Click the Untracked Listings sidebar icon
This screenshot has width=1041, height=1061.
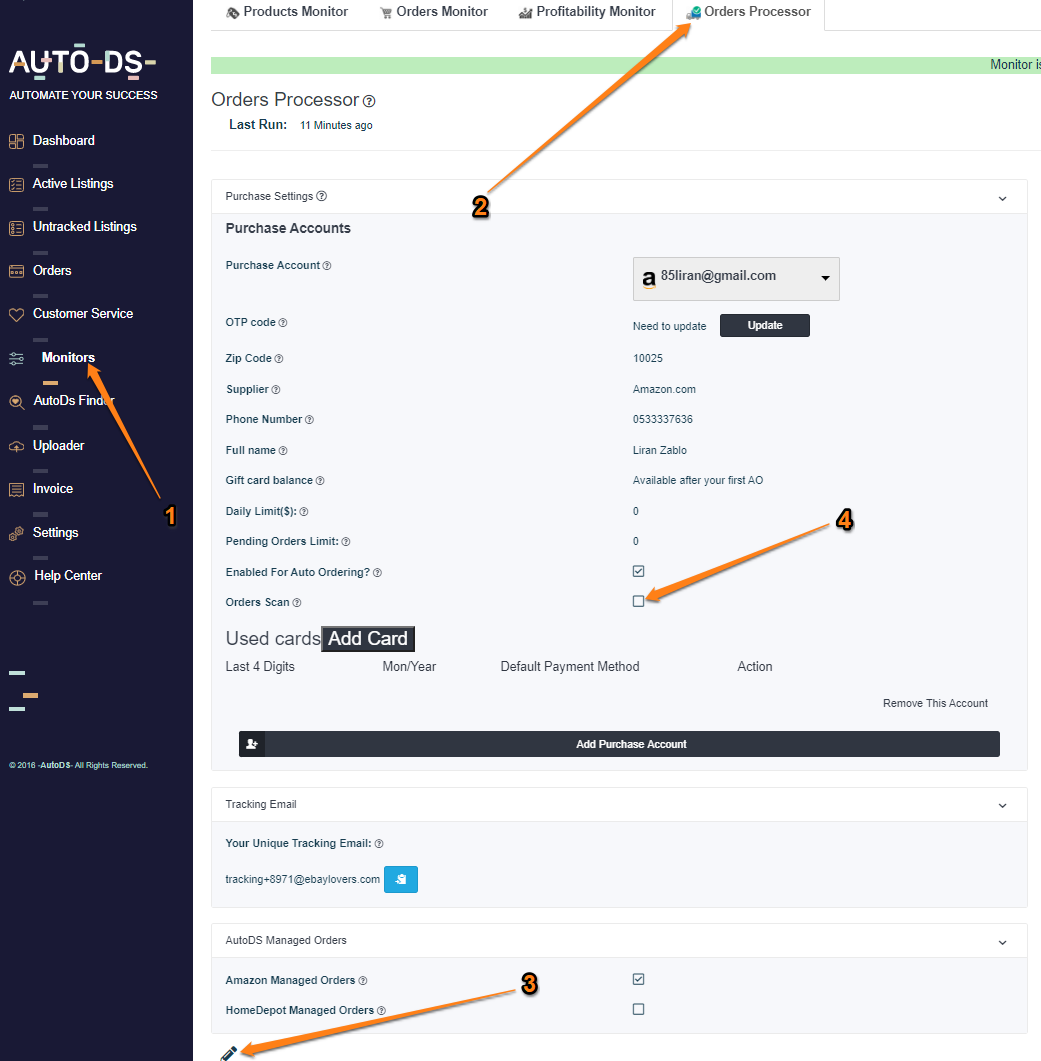click(x=16, y=228)
